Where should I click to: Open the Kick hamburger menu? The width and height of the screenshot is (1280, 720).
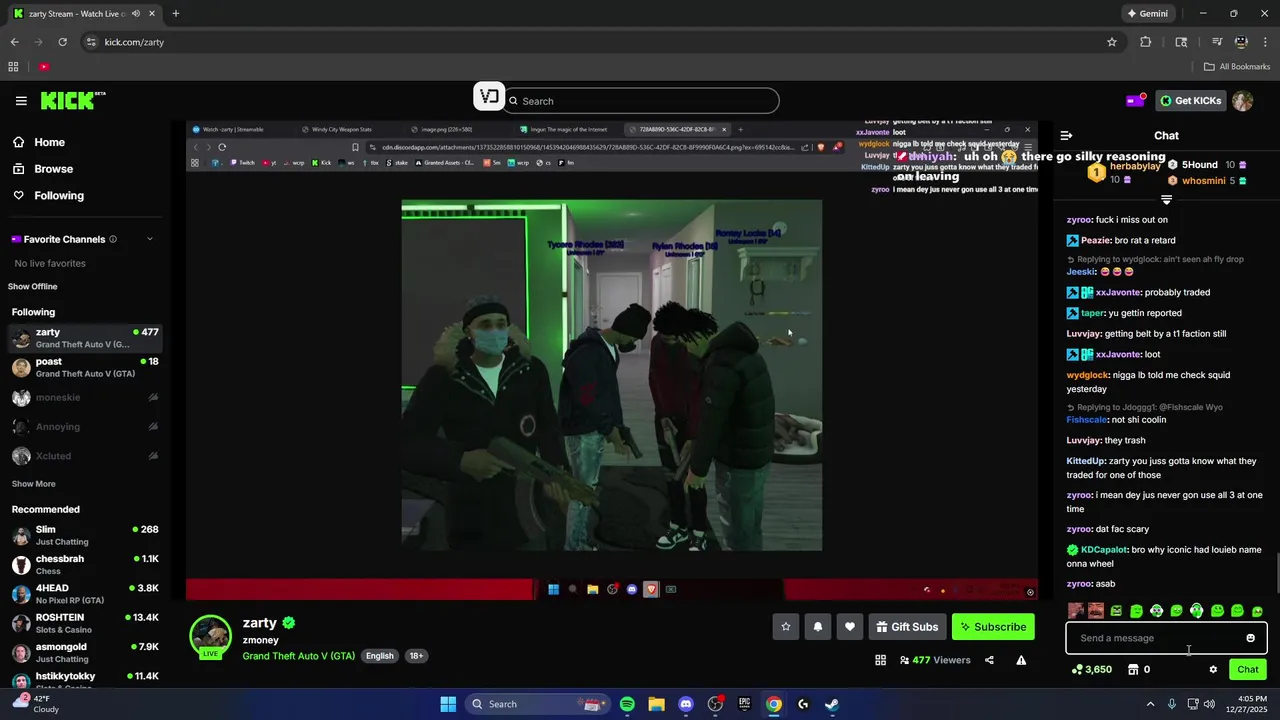tap(21, 101)
